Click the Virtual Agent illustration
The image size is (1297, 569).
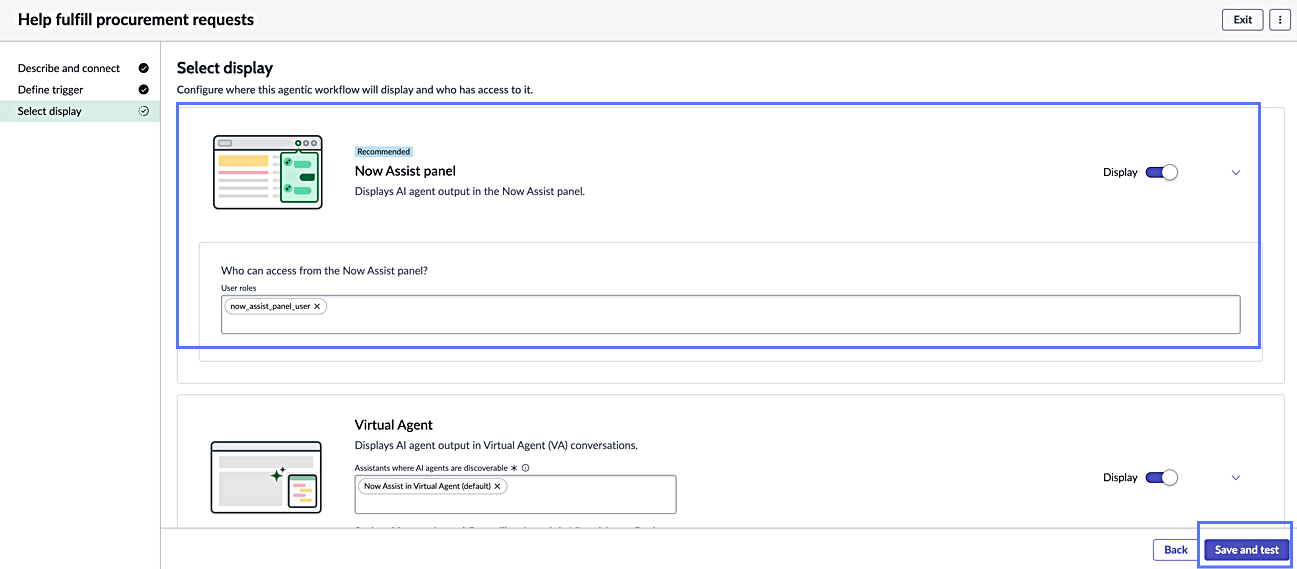(x=266, y=477)
